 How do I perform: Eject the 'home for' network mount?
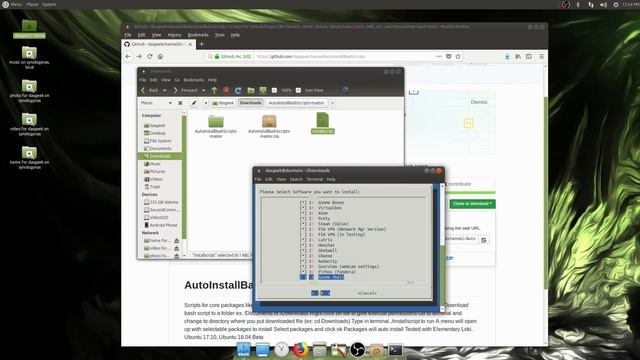tap(177, 240)
